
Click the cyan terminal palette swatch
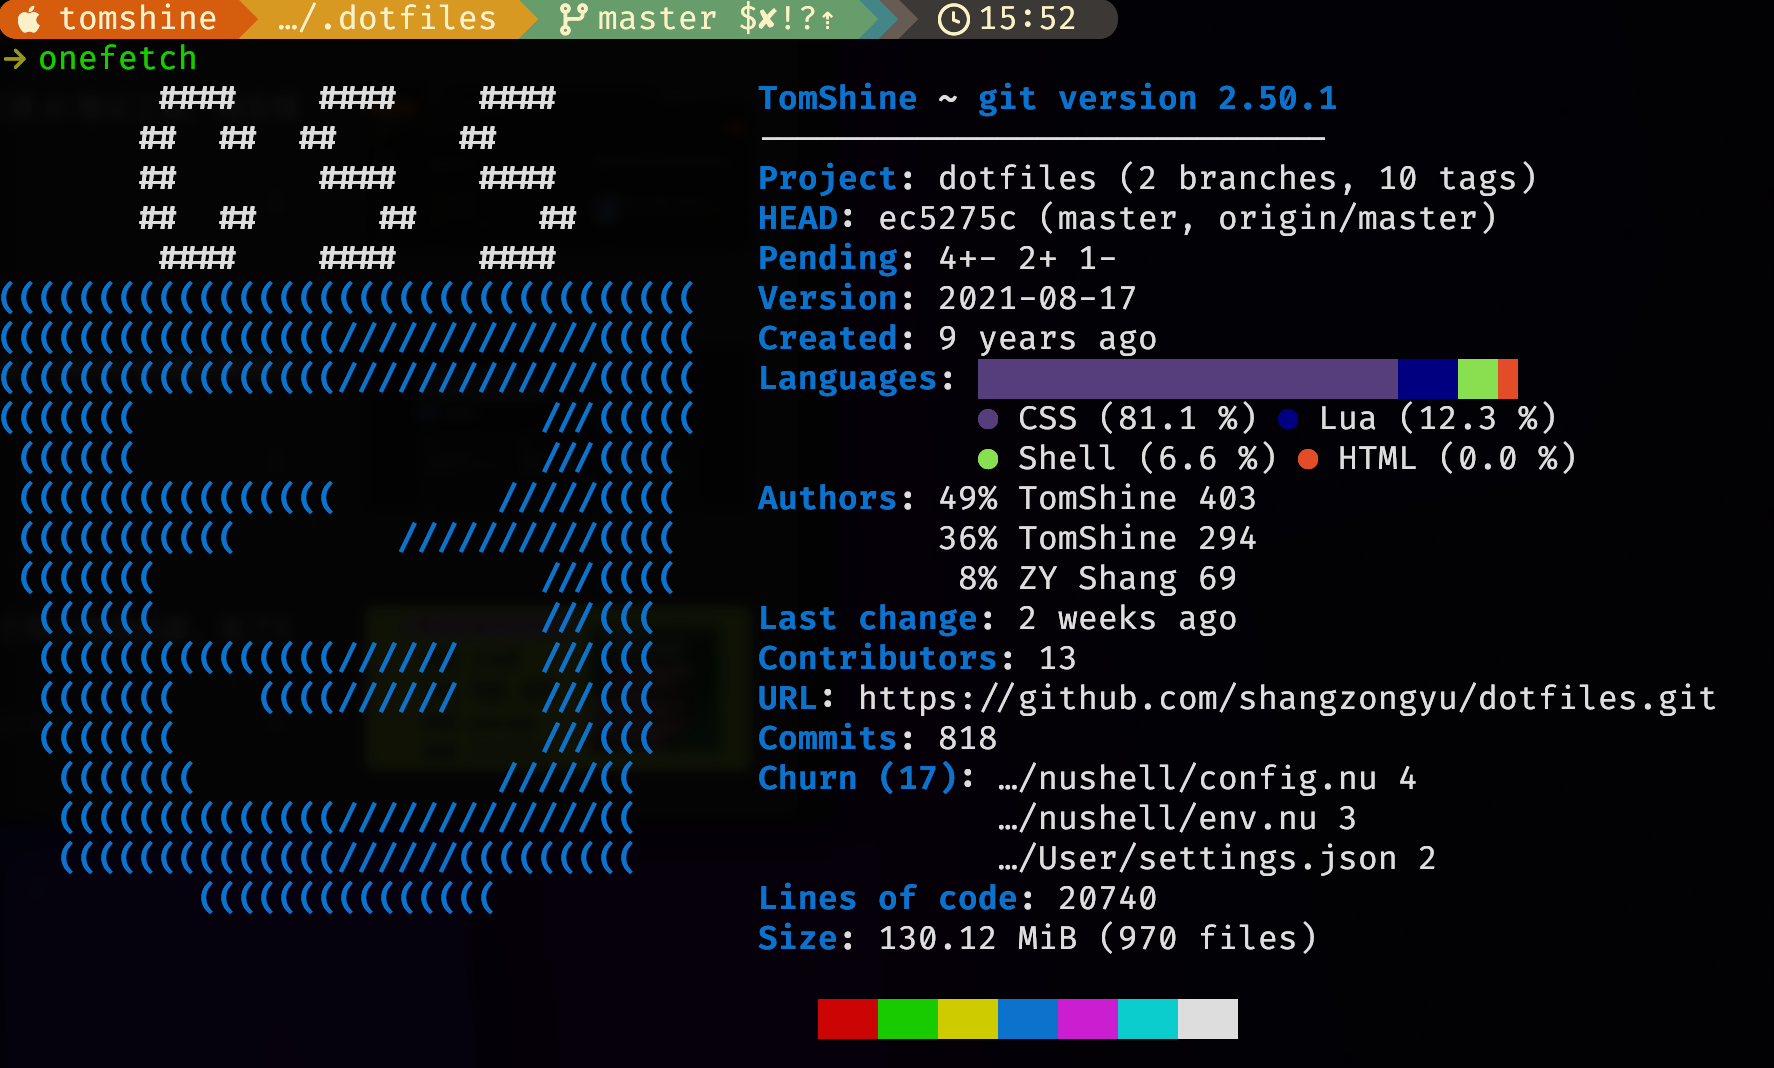coord(1148,1019)
